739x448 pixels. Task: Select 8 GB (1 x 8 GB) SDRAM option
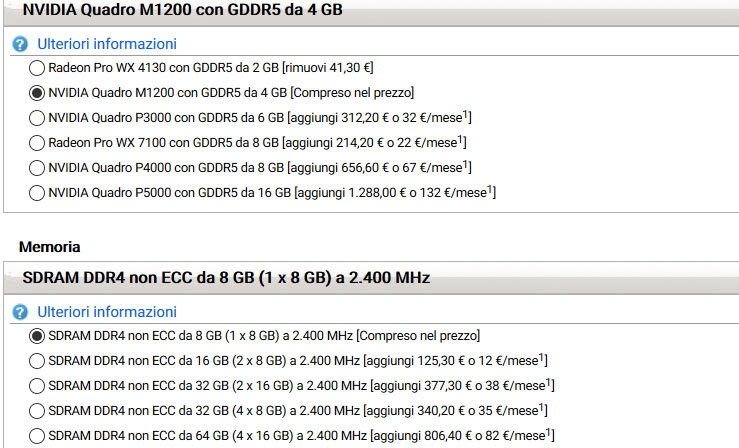[37, 335]
